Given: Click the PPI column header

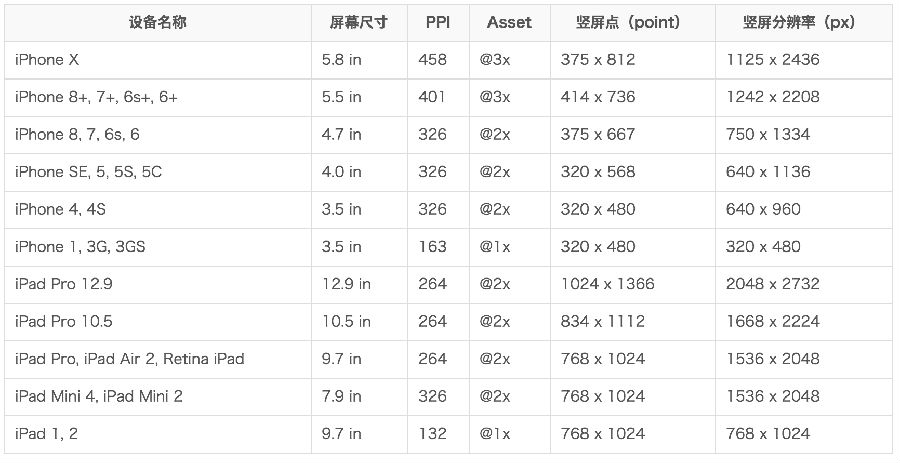Looking at the screenshot, I should point(438,22).
